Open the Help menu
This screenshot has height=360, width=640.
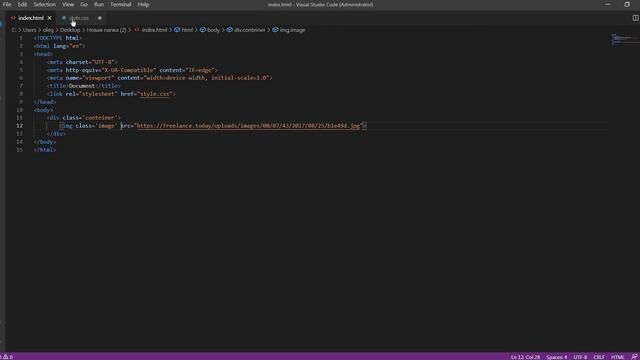click(x=143, y=4)
